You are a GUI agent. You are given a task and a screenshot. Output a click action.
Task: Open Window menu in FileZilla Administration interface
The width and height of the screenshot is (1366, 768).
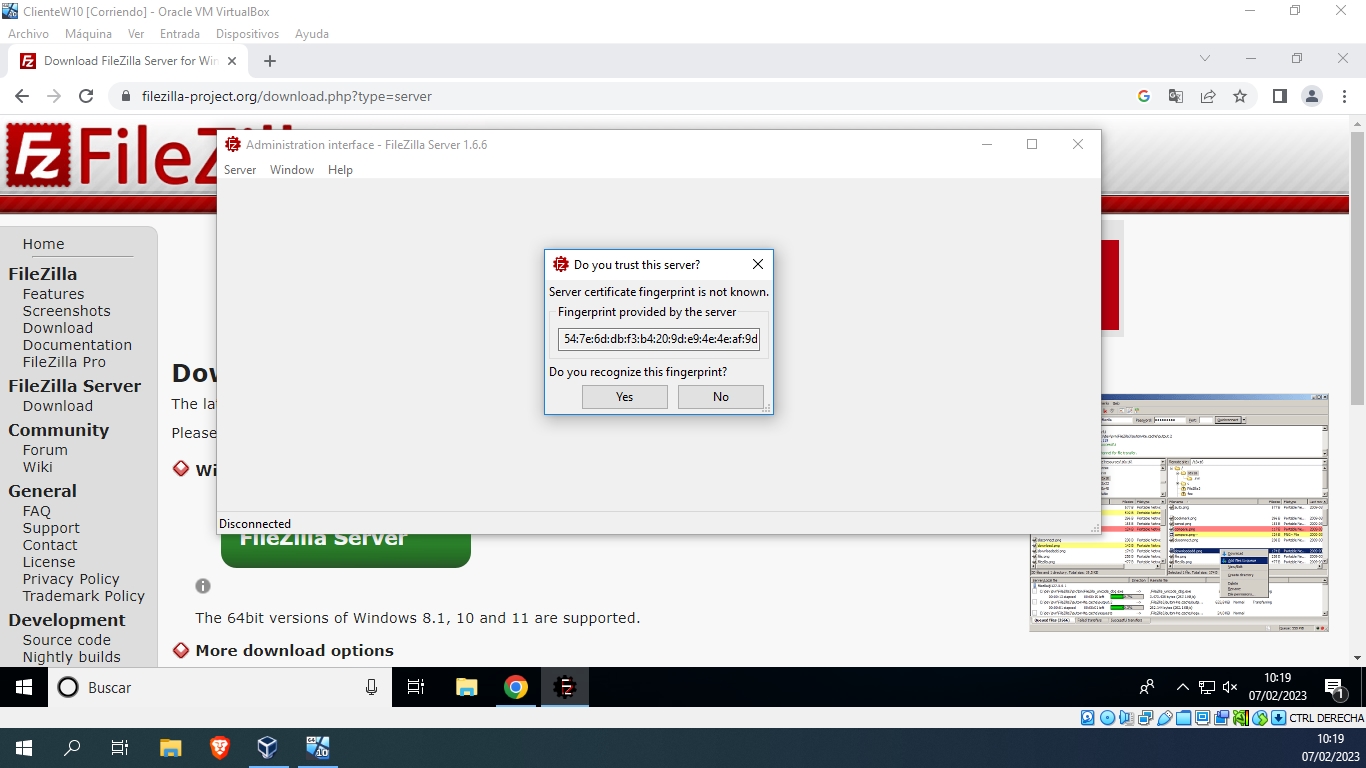pos(292,170)
